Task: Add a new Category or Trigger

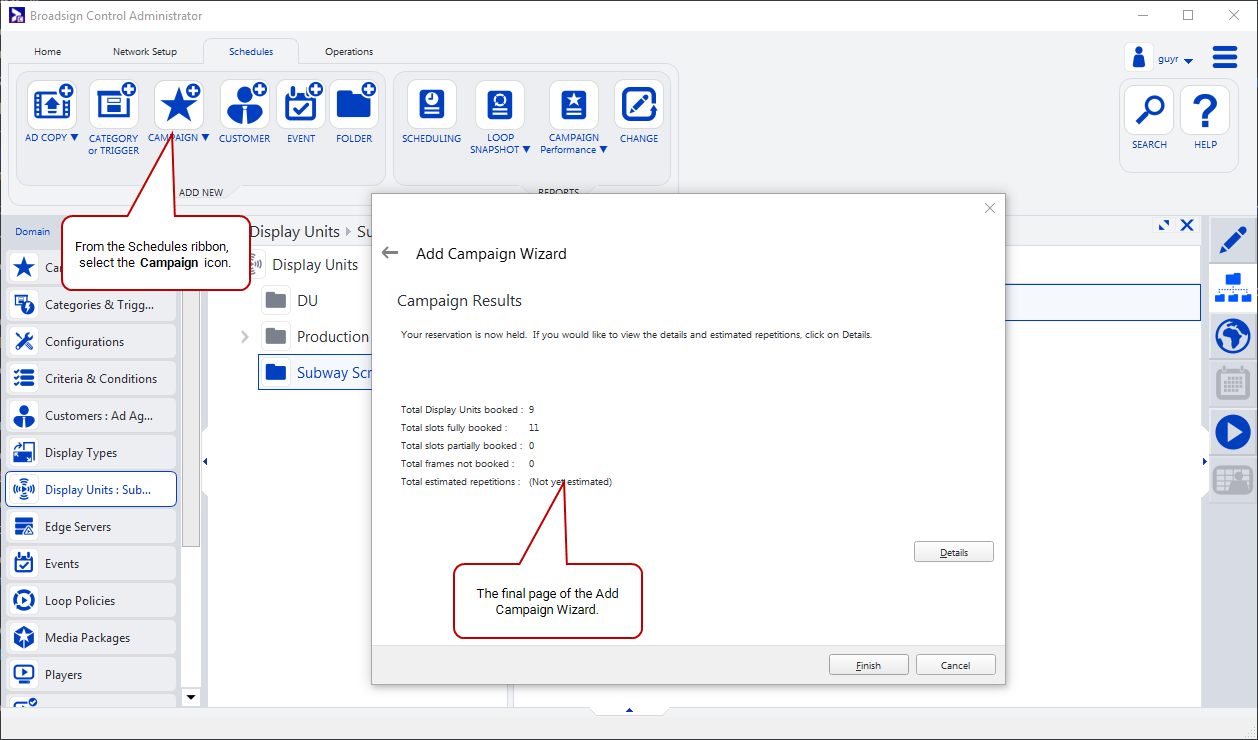Action: tap(114, 105)
